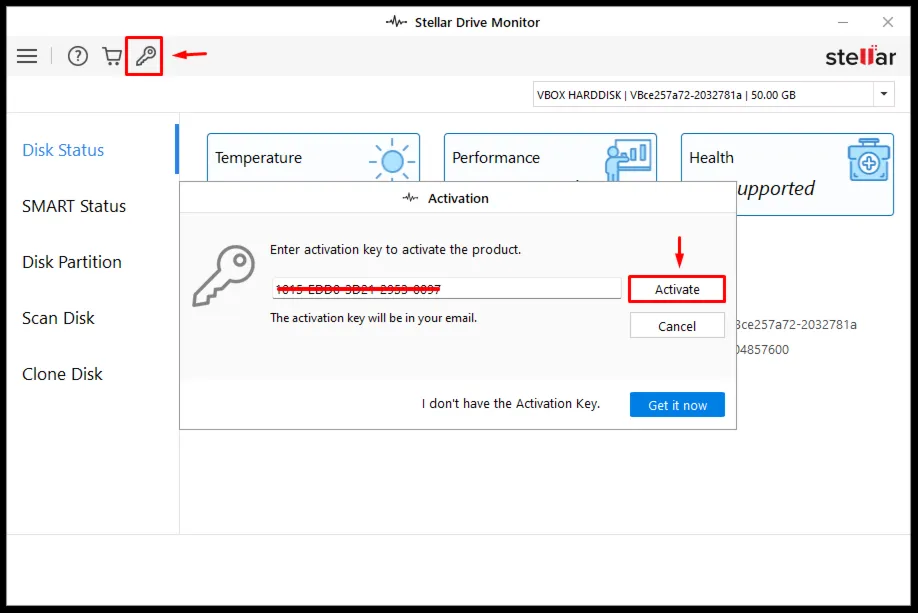Viewport: 918px width, 613px height.
Task: Open the SMART Status section
Action: (74, 206)
